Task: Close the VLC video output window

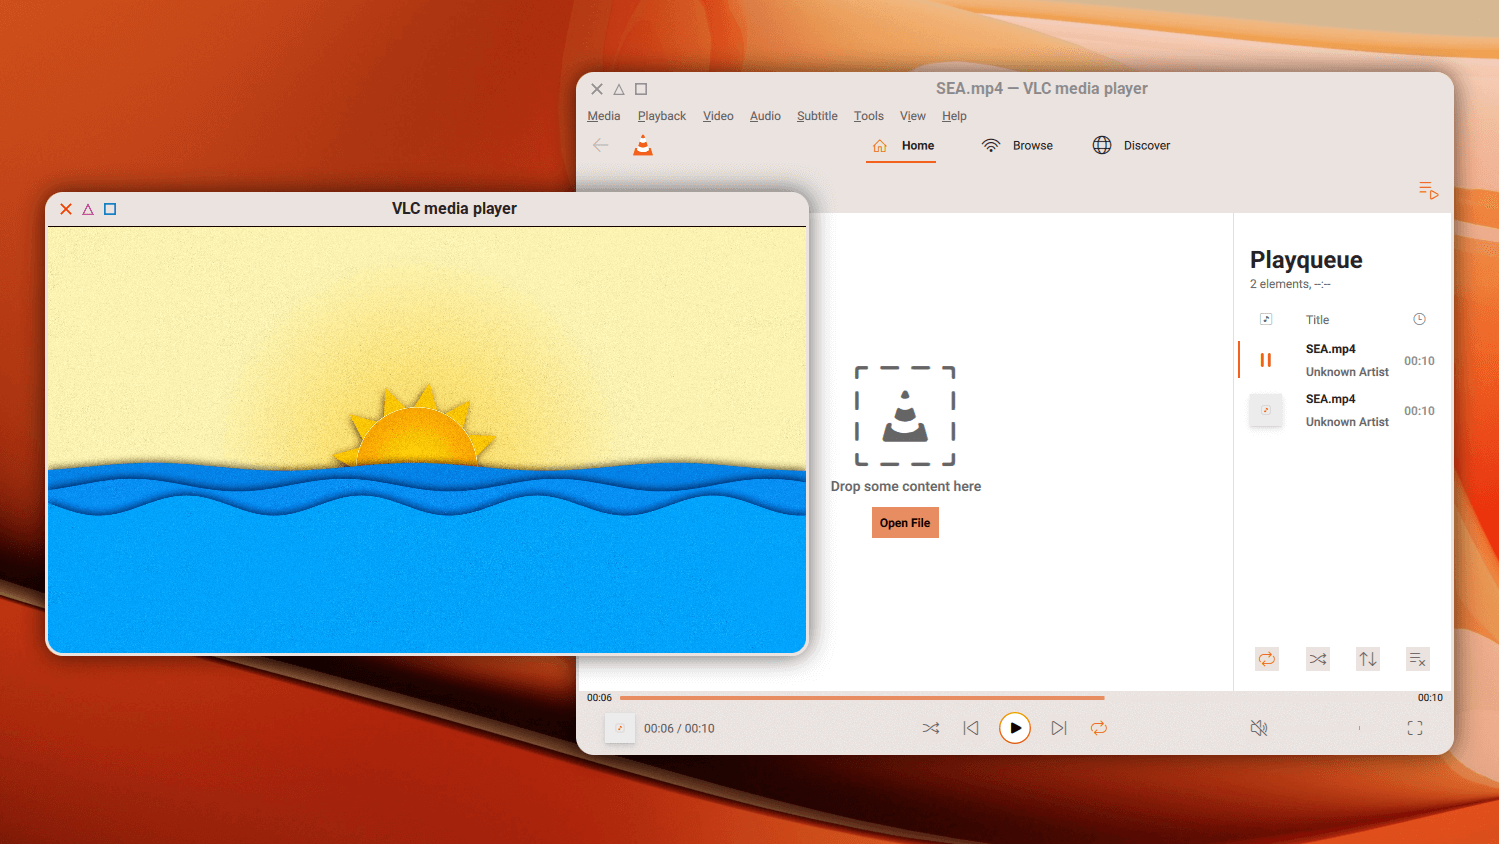Action: pyautogui.click(x=66, y=209)
